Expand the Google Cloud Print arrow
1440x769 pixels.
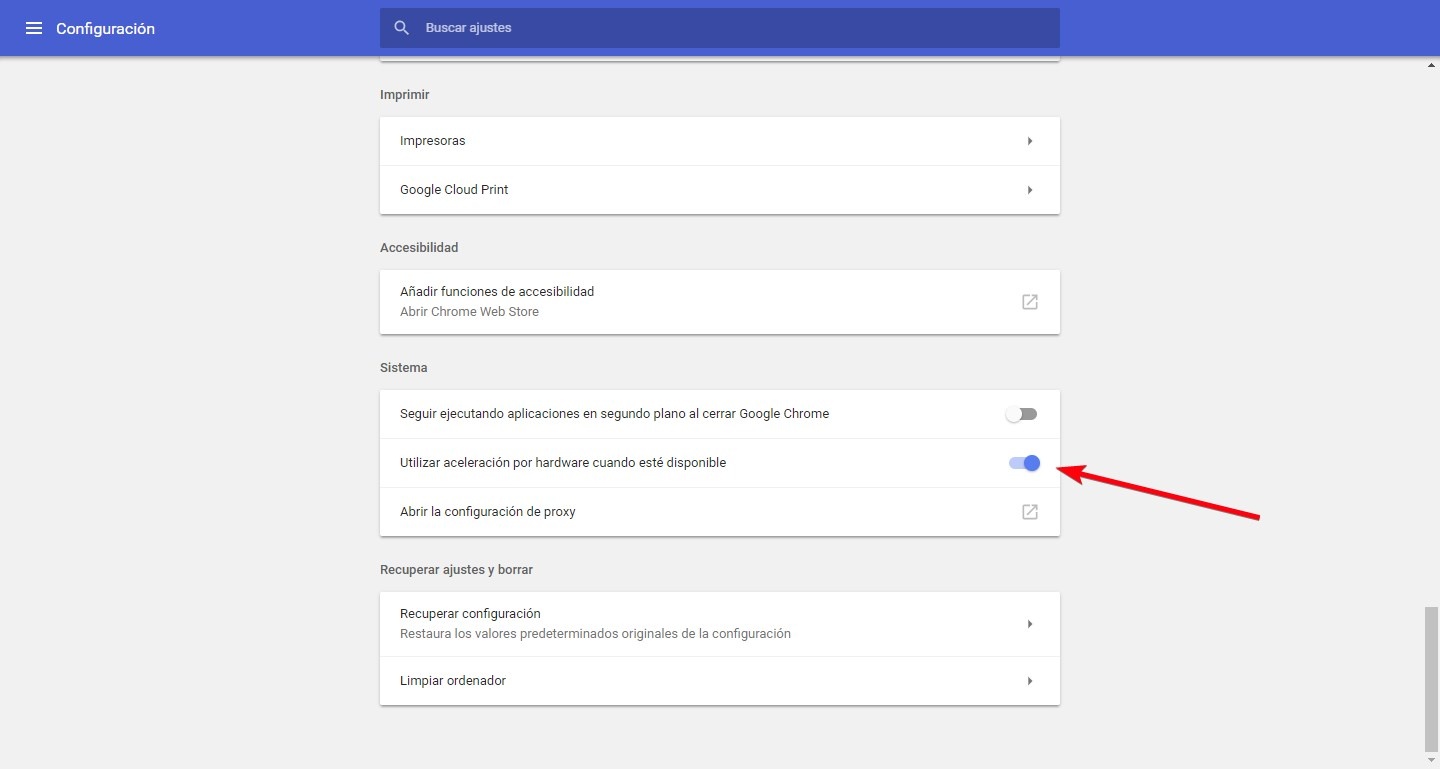pyautogui.click(x=1029, y=190)
